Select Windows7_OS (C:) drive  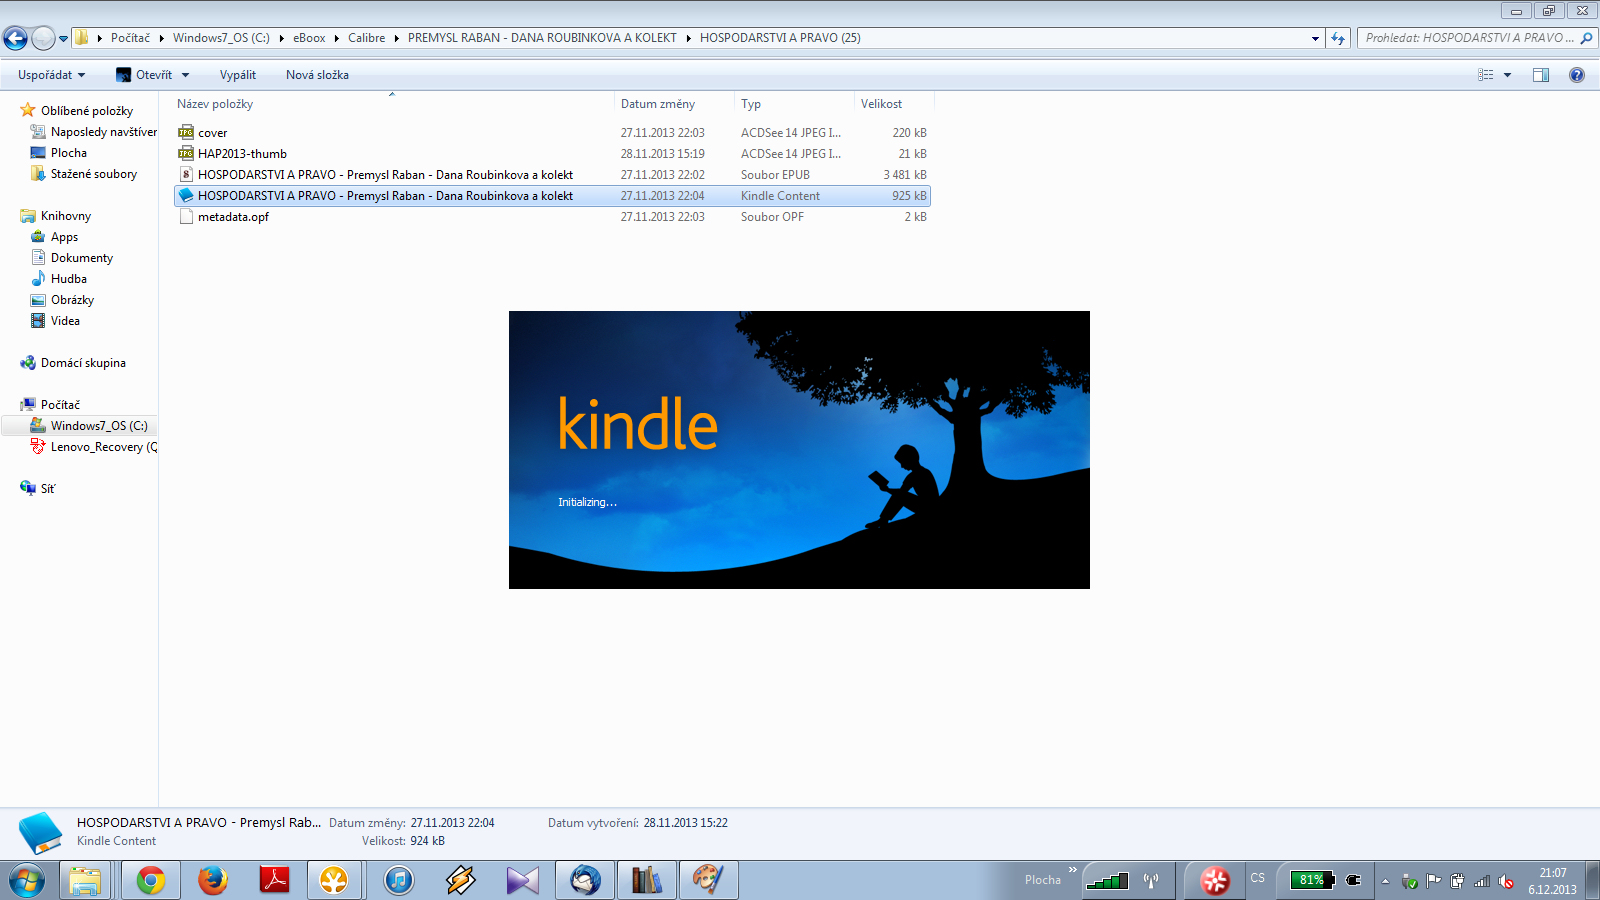coord(98,426)
